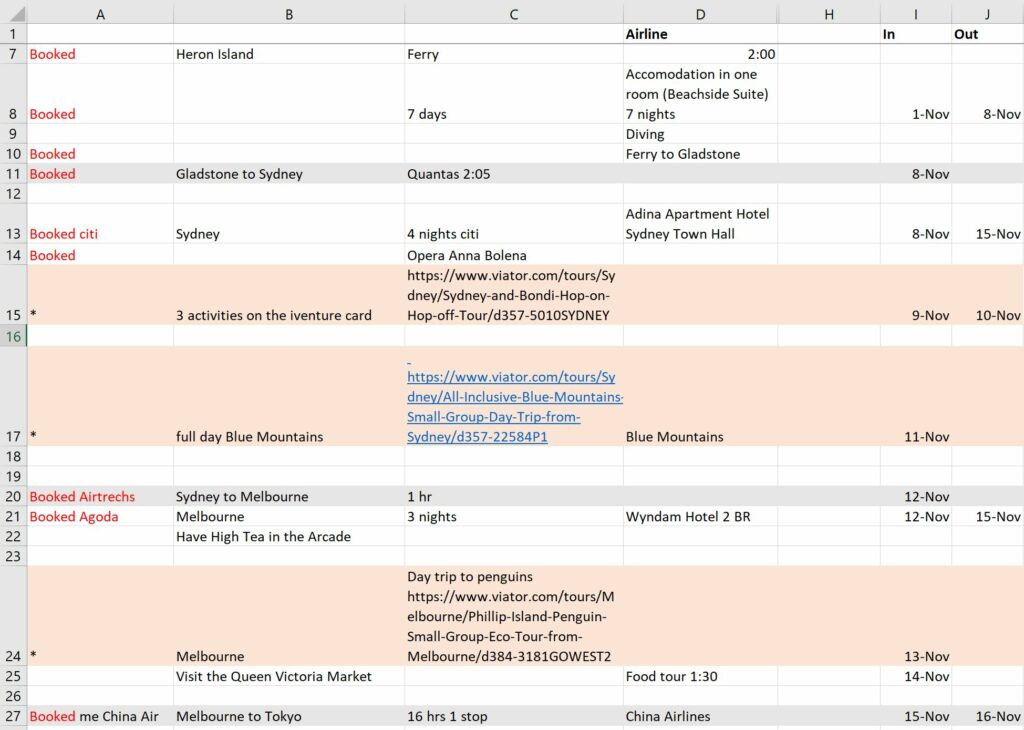Select the '12-Nov' cell in row 20
This screenshot has width=1024, height=730.
click(x=916, y=496)
